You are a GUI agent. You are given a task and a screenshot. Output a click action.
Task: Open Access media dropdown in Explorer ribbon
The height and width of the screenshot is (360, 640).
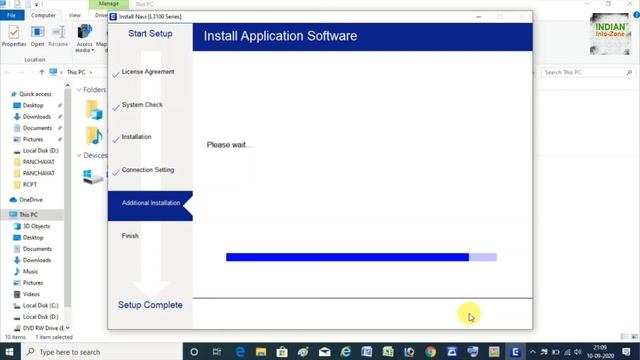84,38
